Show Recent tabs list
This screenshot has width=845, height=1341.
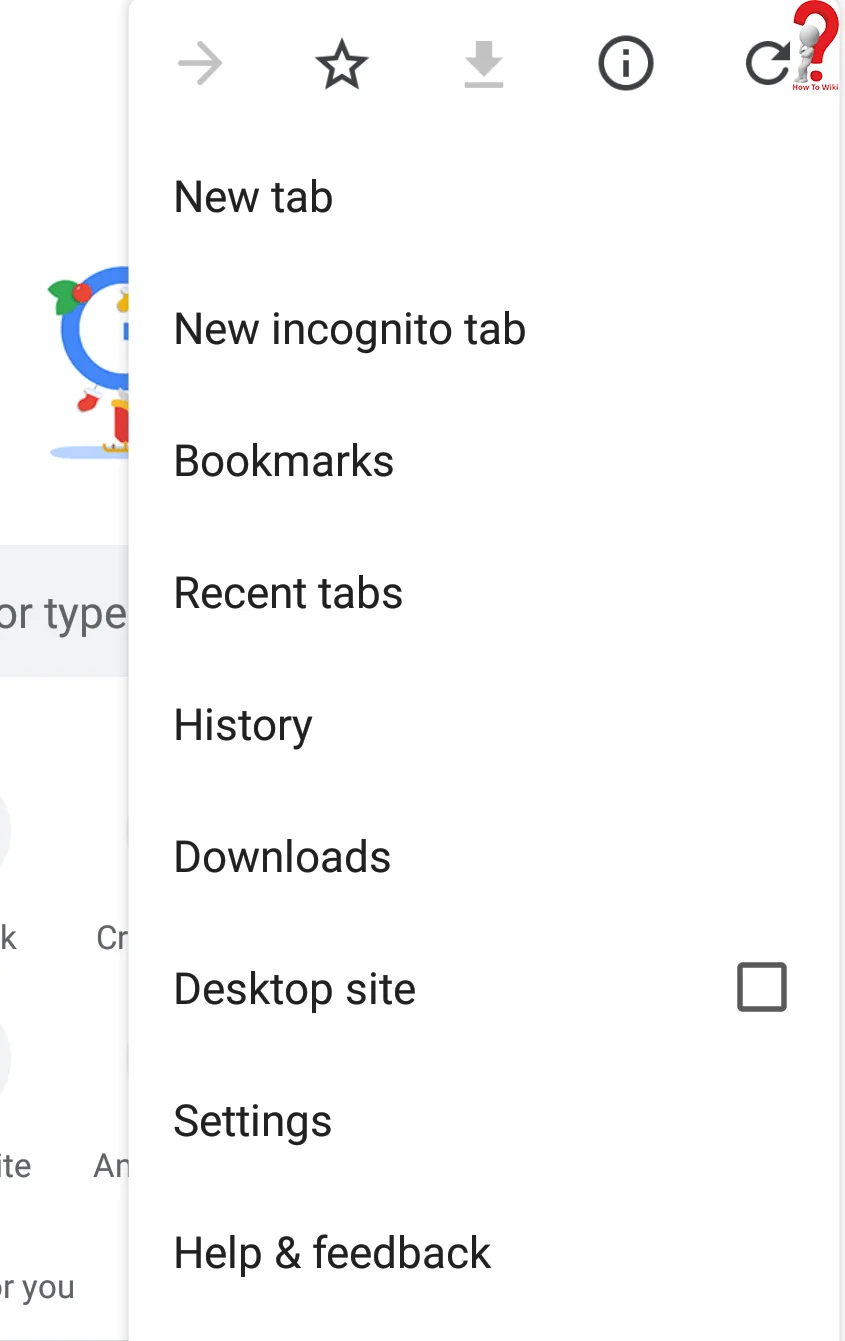click(288, 593)
